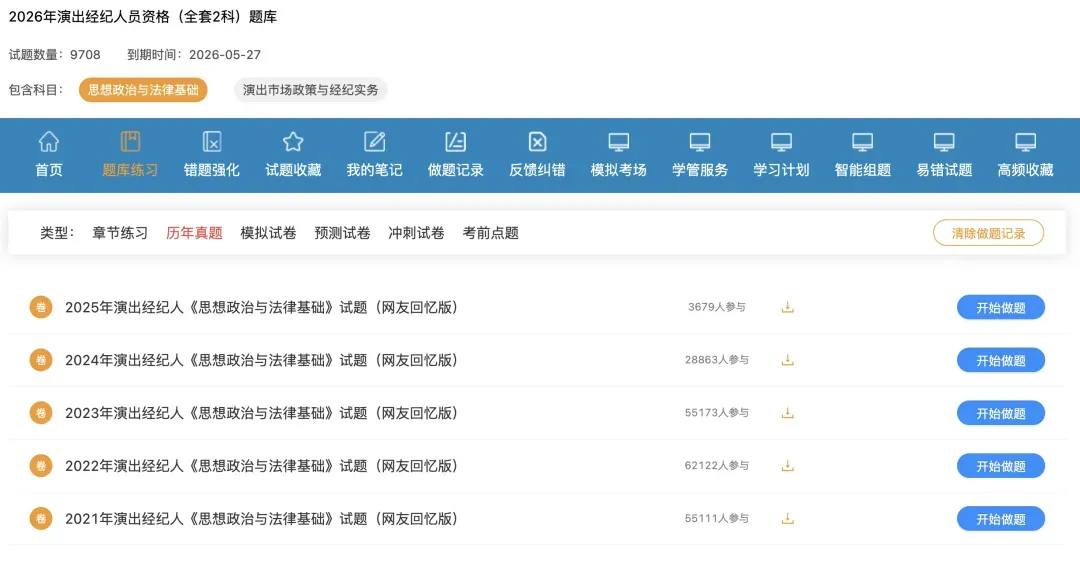
Task: Open 错题强化 icon in the nav bar
Action: 211,142
